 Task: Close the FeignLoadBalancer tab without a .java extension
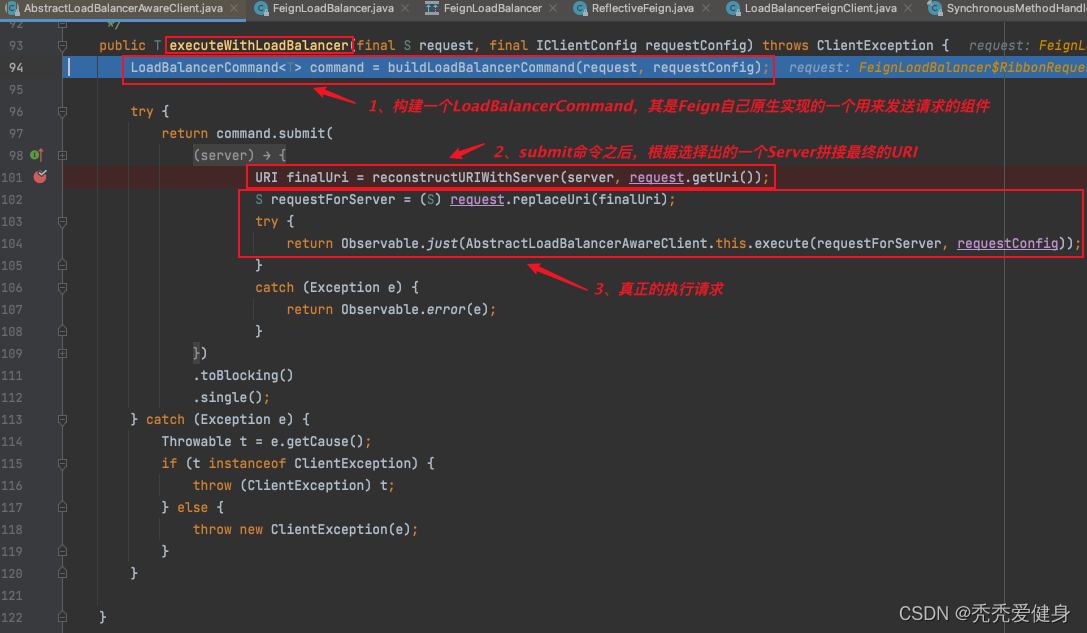[x=553, y=8]
